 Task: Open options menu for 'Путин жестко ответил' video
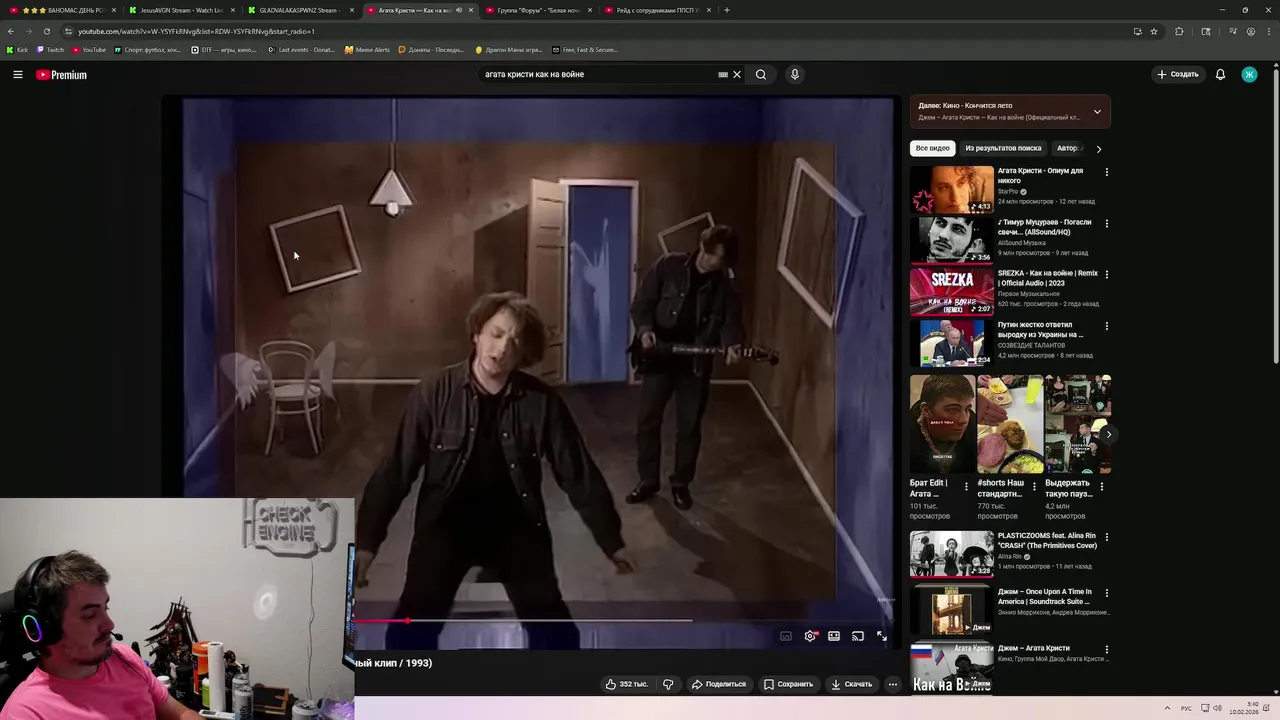(x=1106, y=326)
